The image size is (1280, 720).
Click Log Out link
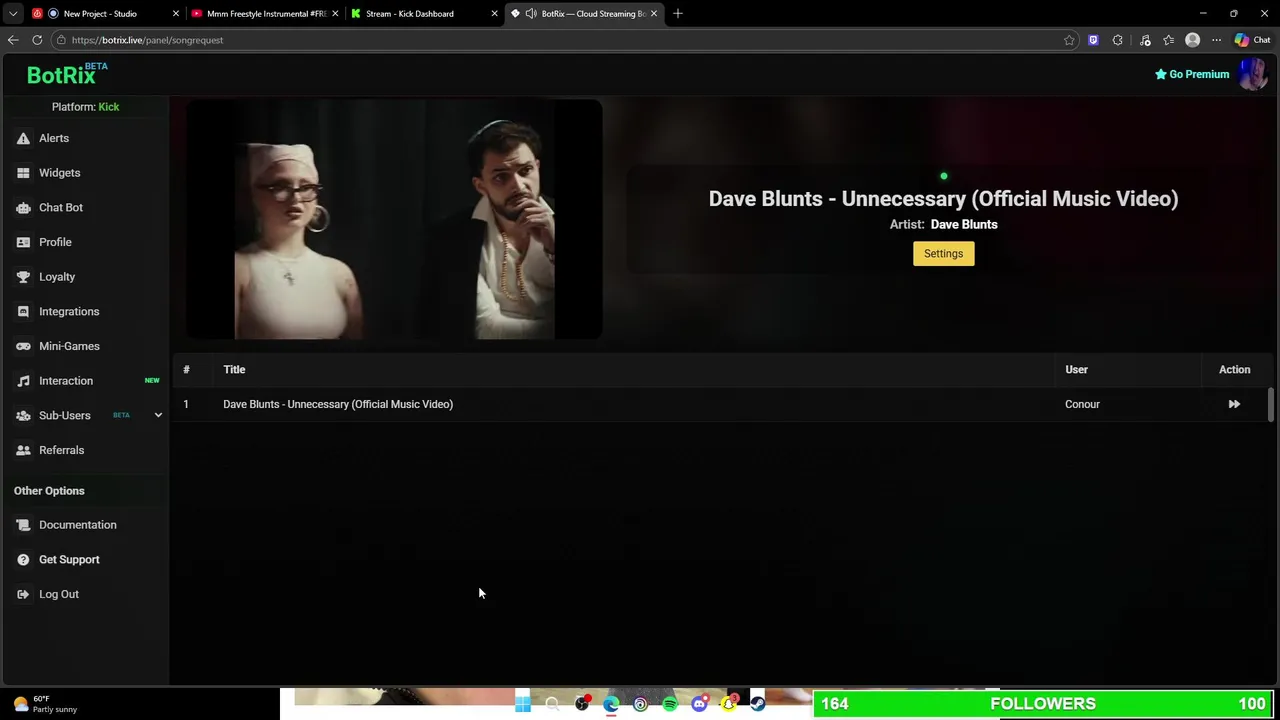point(59,594)
